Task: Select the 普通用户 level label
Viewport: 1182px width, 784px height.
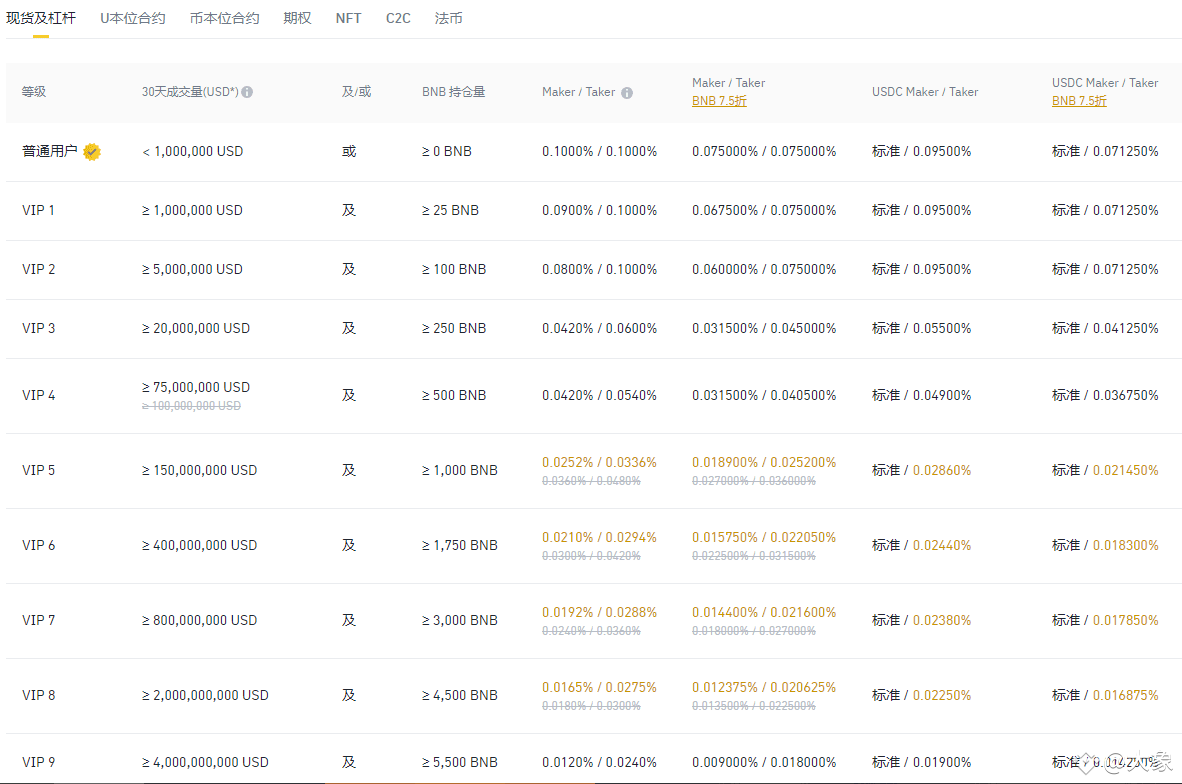Action: [x=50, y=152]
